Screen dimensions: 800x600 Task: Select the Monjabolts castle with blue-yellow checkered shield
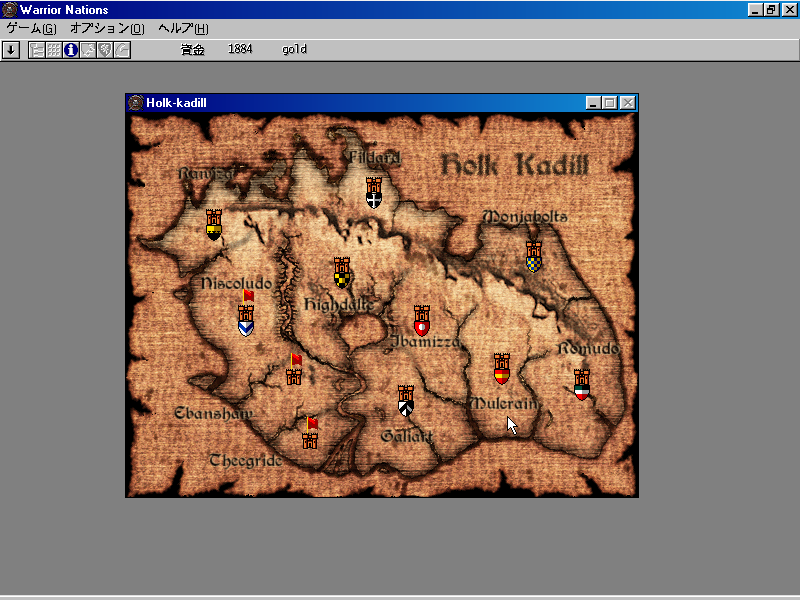coord(534,257)
